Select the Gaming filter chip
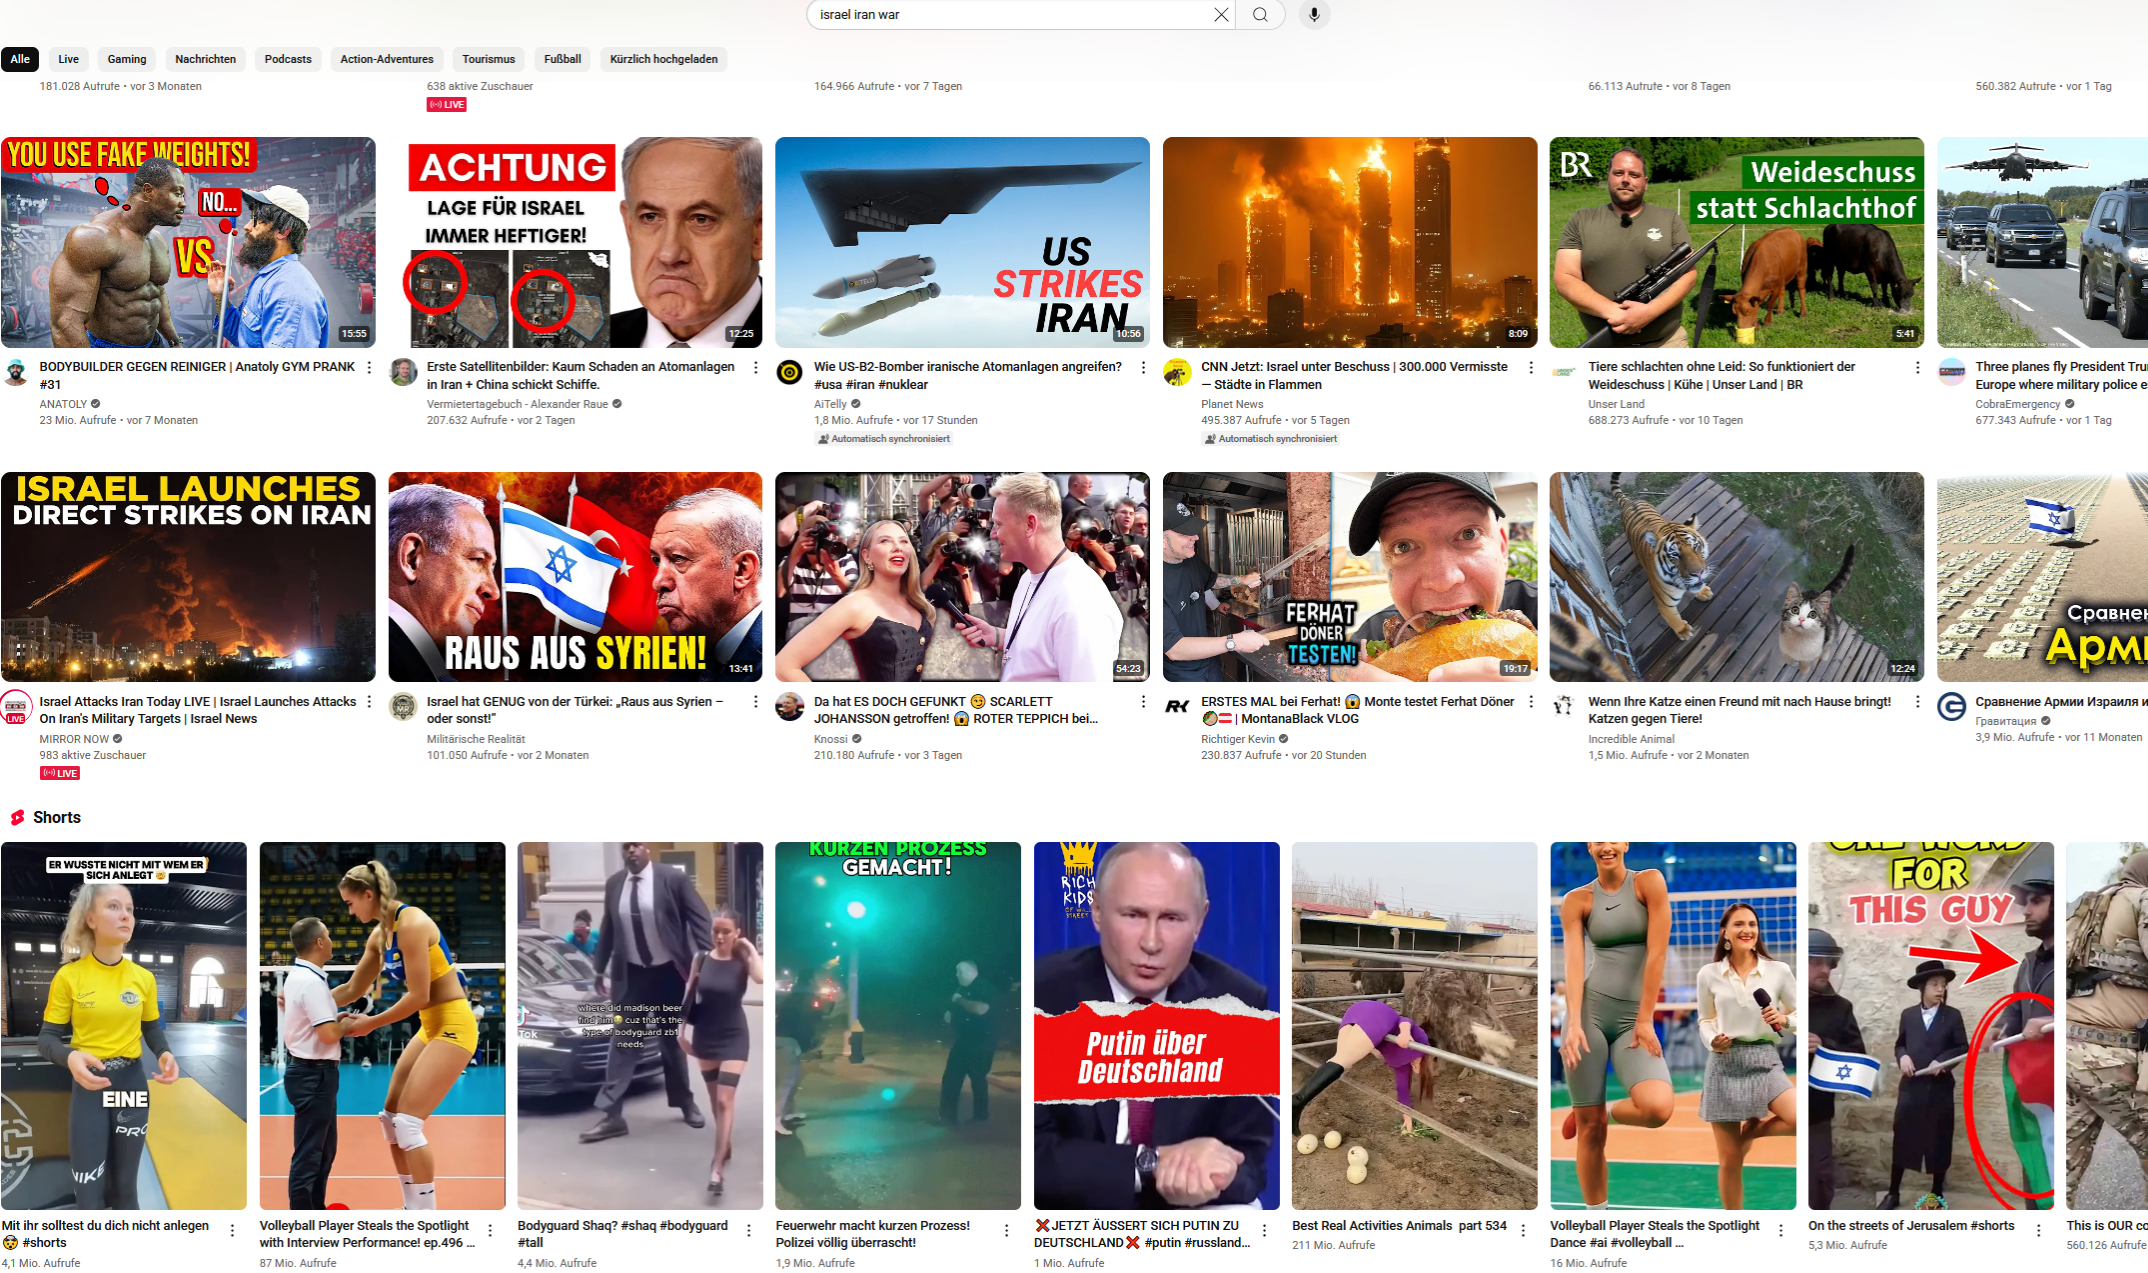Image resolution: width=2148 pixels, height=1273 pixels. [127, 59]
